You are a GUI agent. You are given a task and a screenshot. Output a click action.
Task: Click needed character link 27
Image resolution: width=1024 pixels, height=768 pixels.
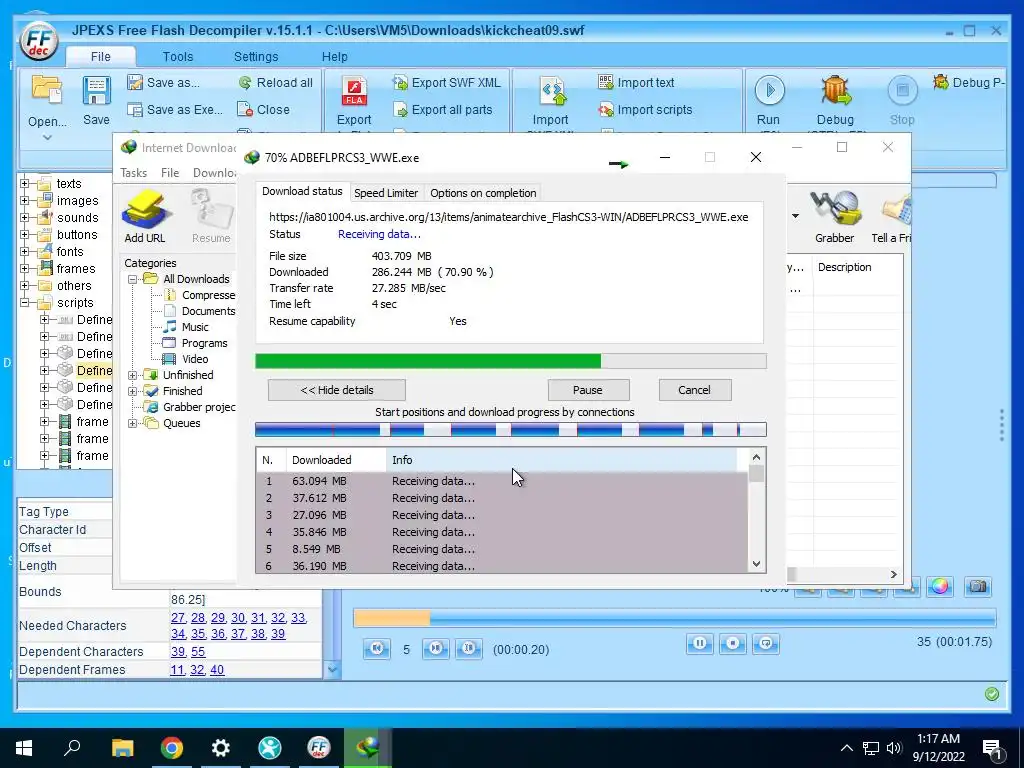178,617
